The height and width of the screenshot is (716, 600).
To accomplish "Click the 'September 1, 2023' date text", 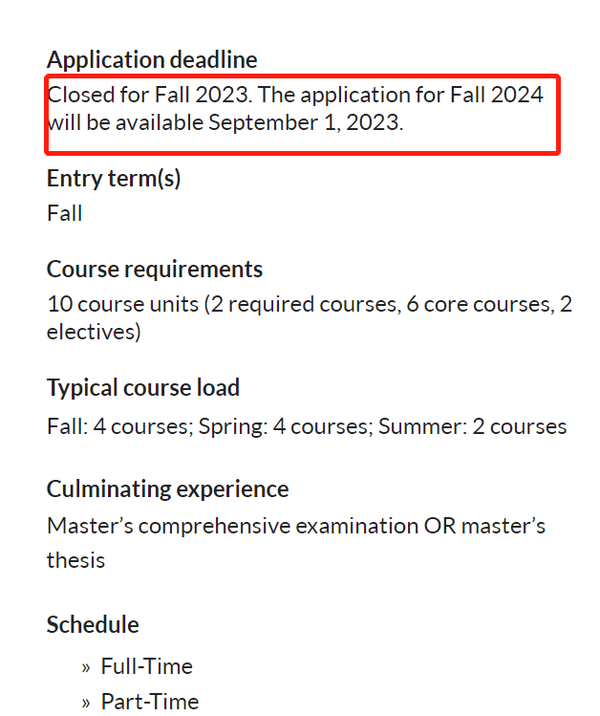I will 306,122.
